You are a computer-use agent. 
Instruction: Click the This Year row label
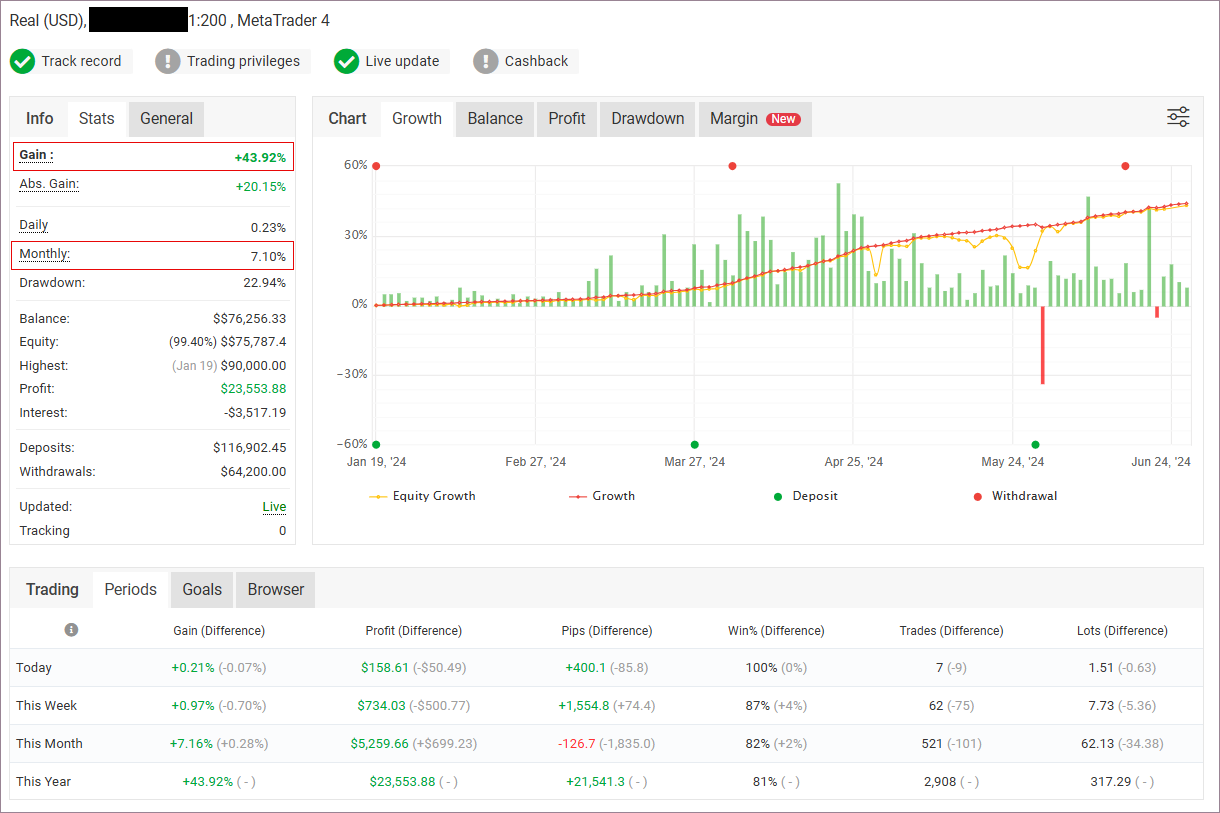44,782
